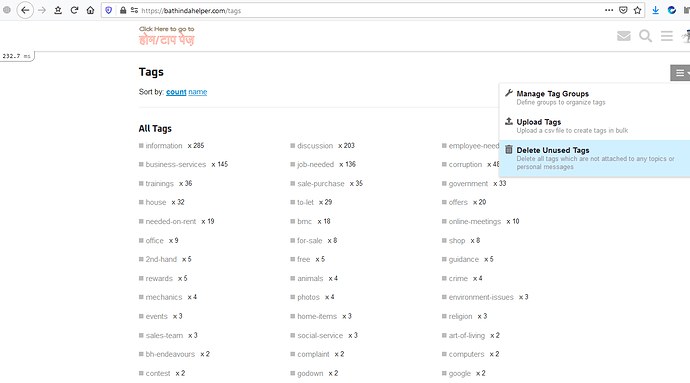Select Manage Tag Groups menu entry
Image resolution: width=690 pixels, height=383 pixels.
tap(595, 98)
